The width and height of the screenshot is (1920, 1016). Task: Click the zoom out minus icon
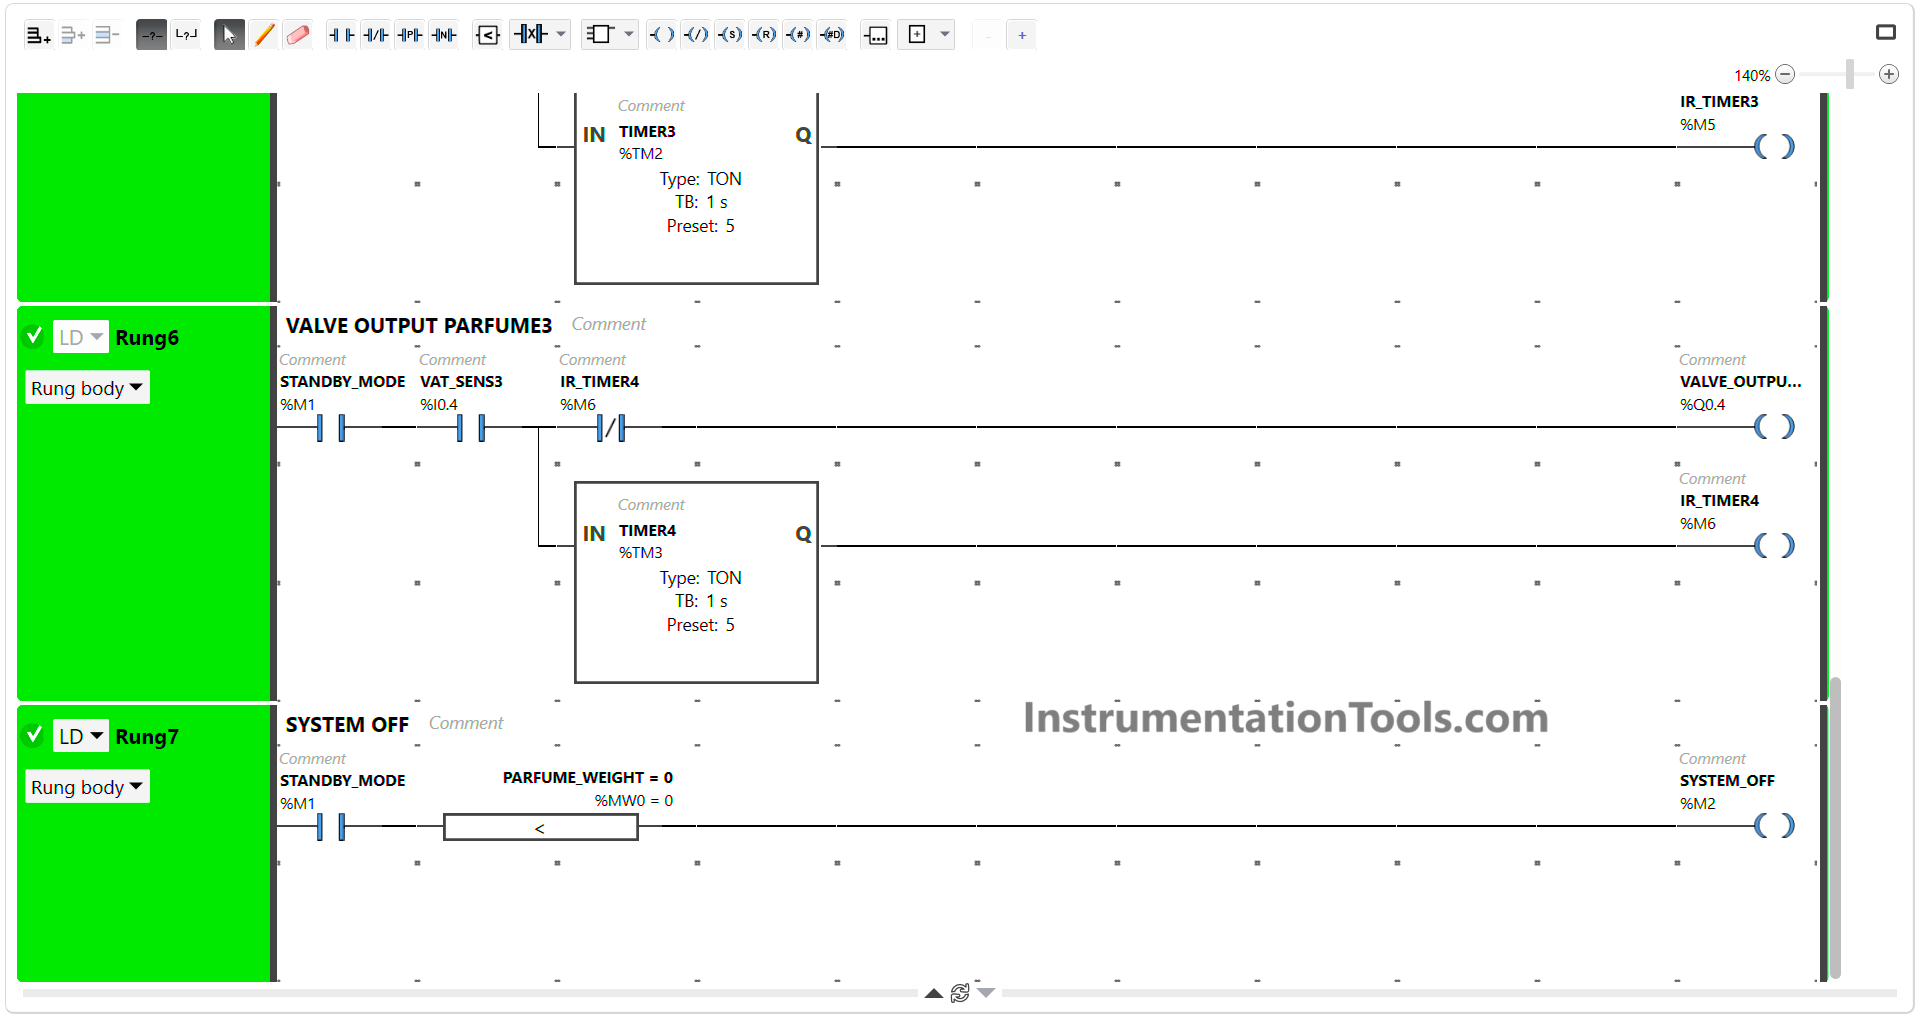[x=1785, y=74]
